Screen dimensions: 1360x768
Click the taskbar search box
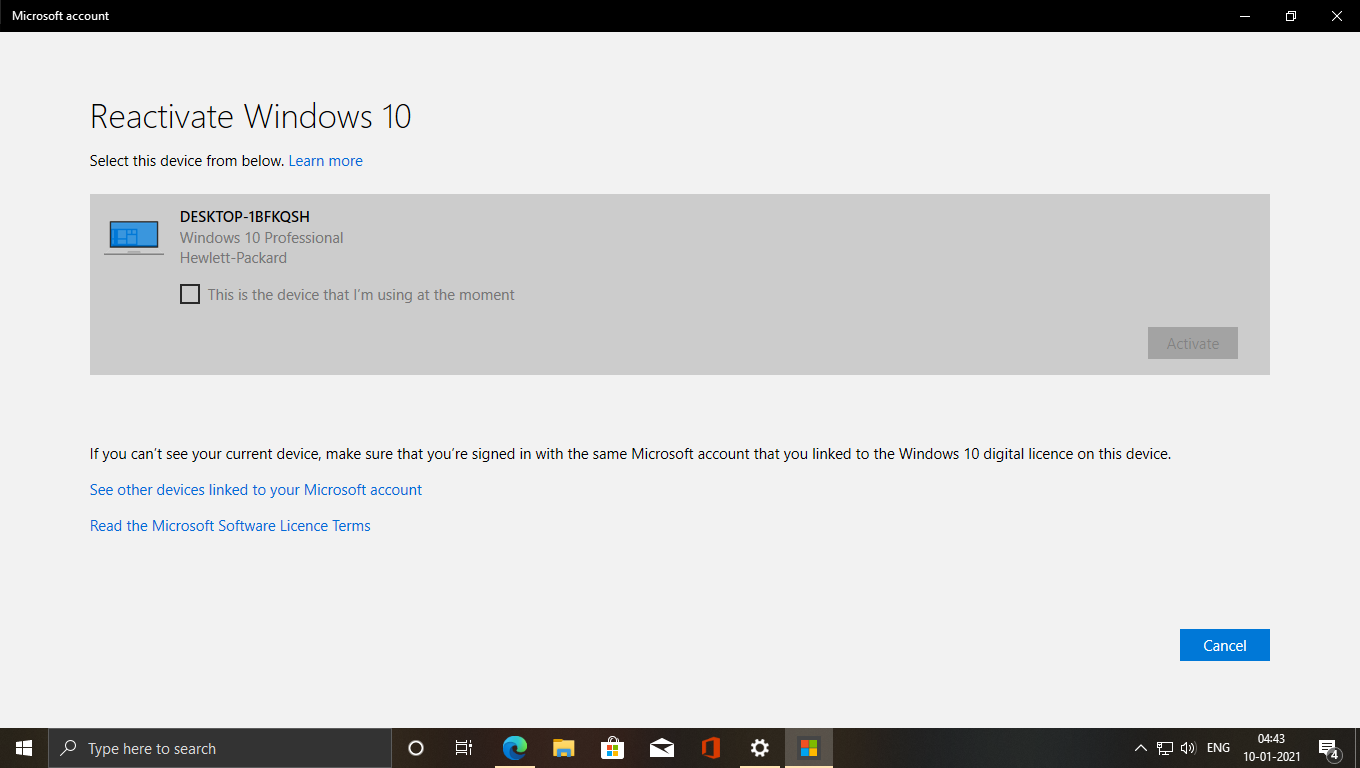coord(220,748)
